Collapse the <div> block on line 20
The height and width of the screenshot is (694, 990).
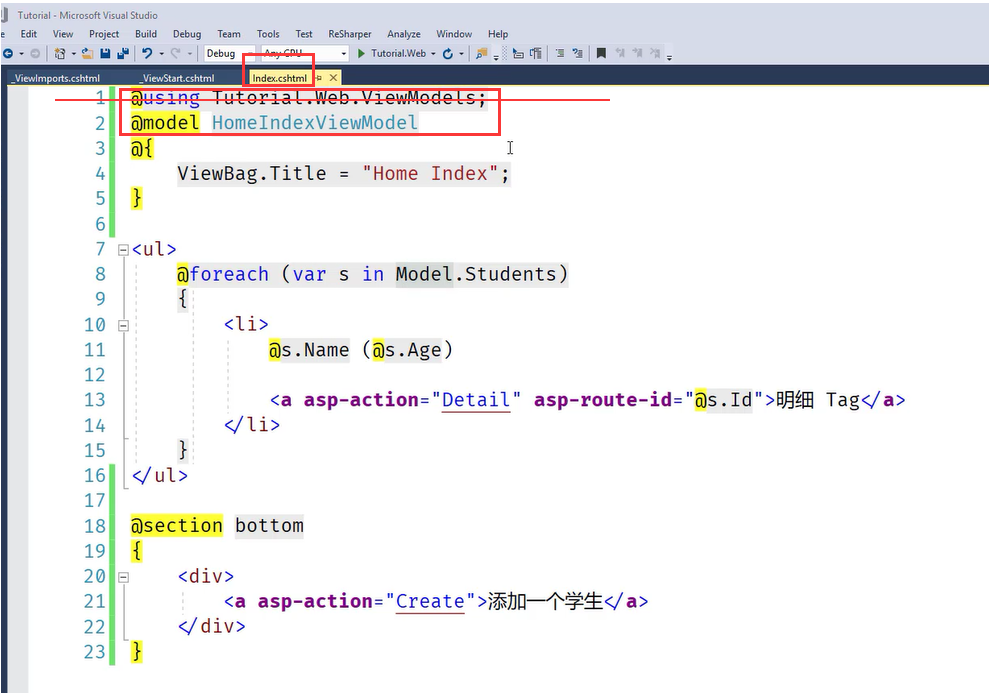pyautogui.click(x=123, y=577)
